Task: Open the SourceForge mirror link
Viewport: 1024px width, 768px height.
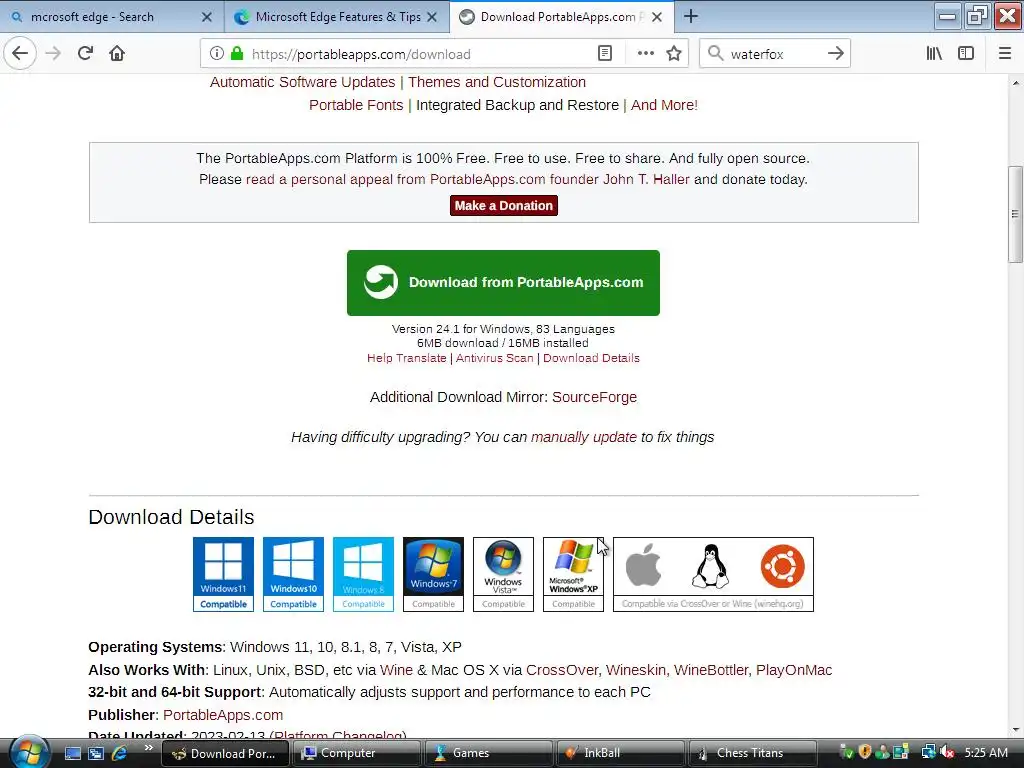Action: [x=594, y=397]
